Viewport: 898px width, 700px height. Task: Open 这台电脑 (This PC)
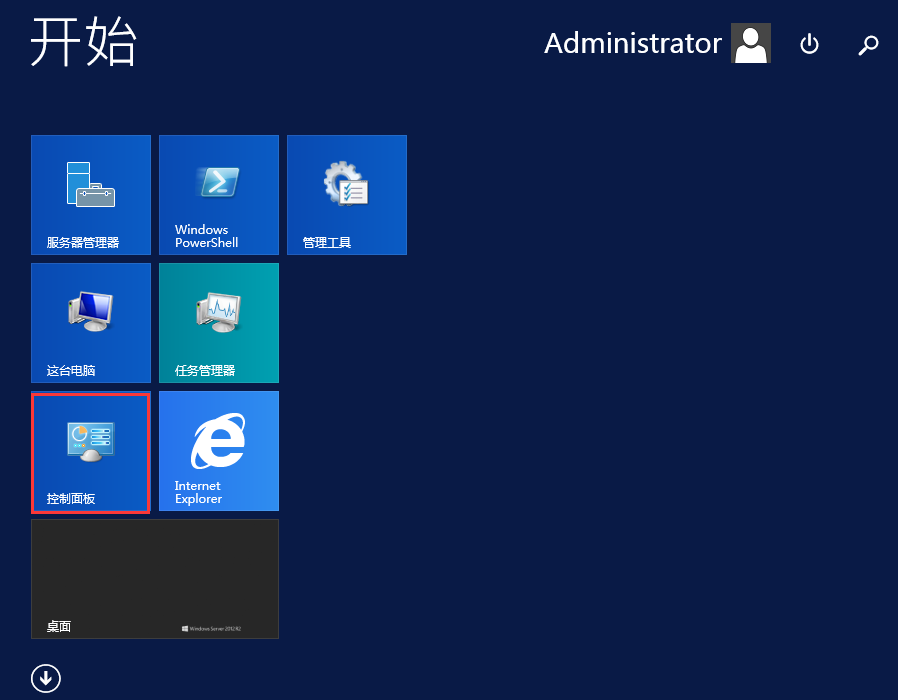(90, 322)
